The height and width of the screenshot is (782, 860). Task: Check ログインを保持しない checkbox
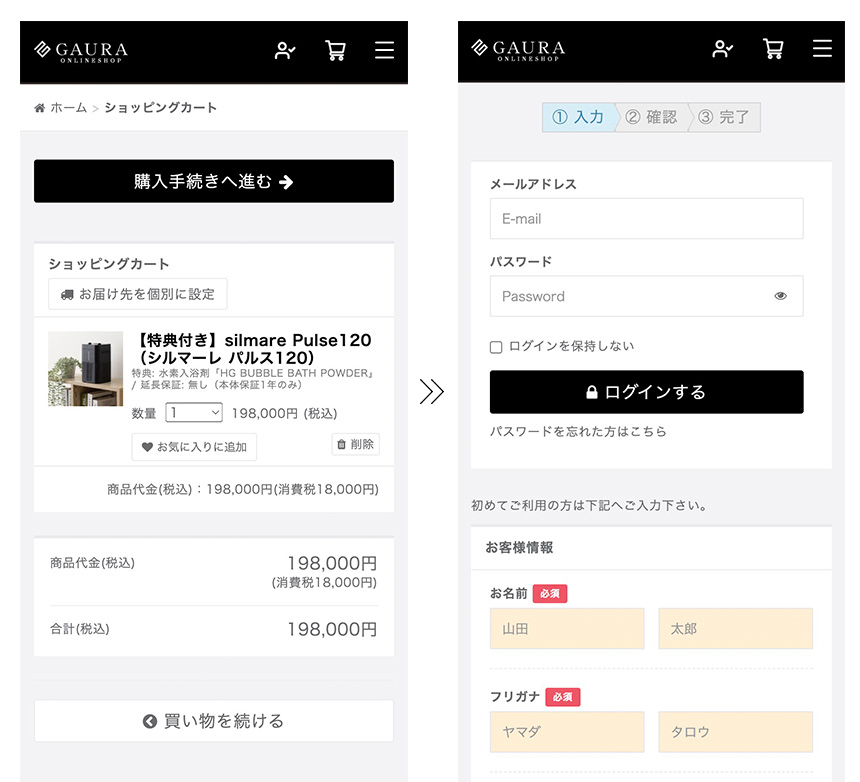496,347
